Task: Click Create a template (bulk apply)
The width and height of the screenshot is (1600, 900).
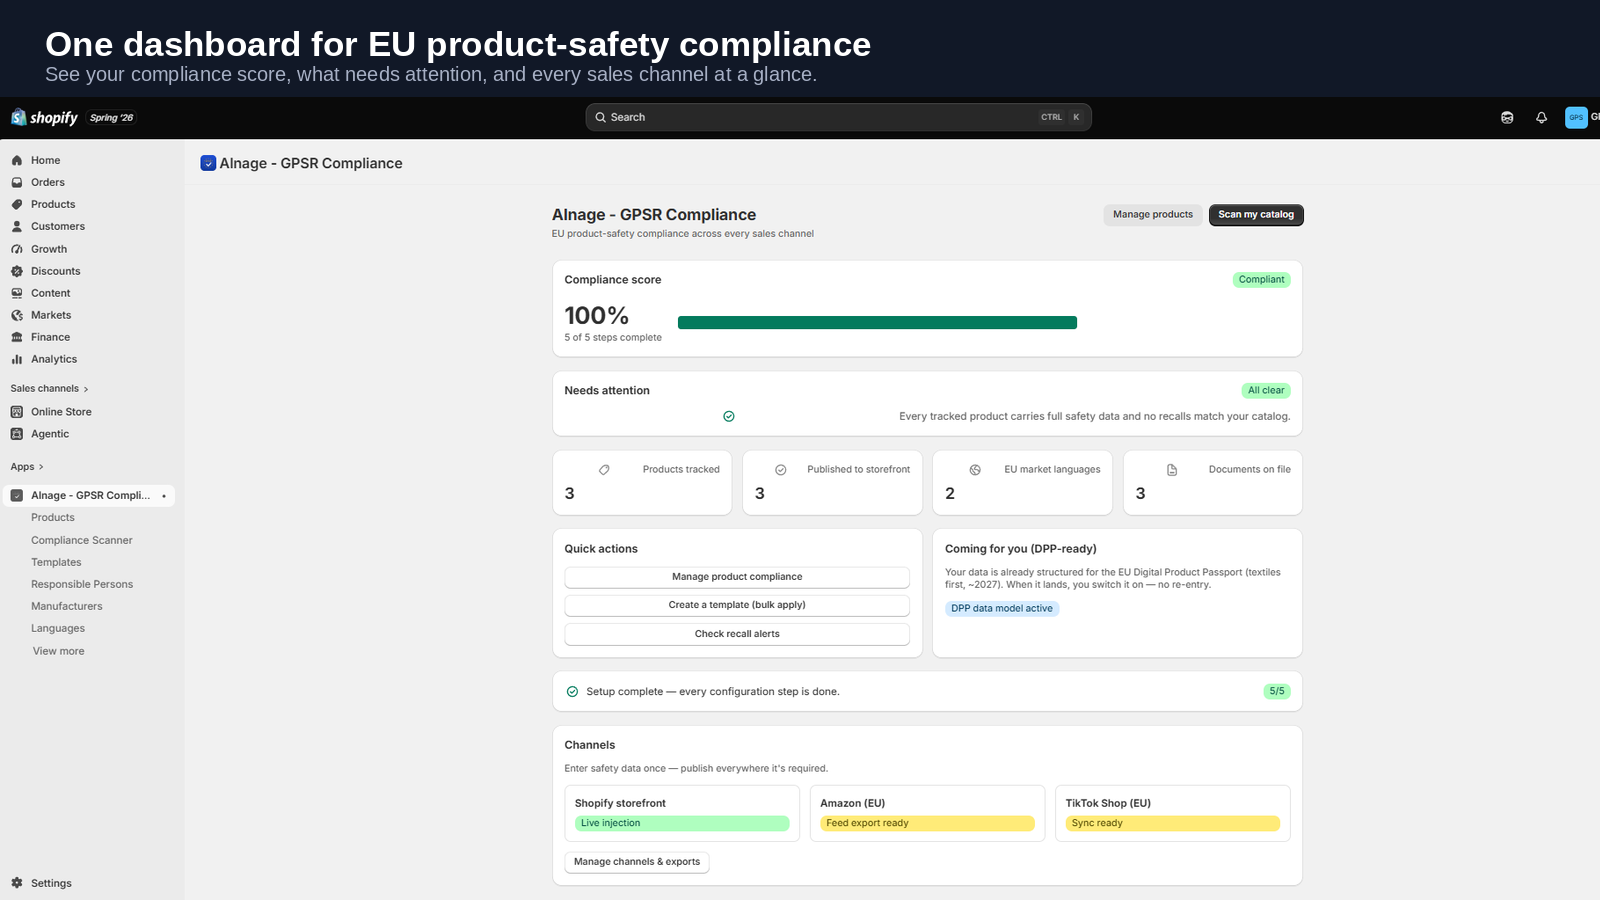Action: (x=737, y=605)
